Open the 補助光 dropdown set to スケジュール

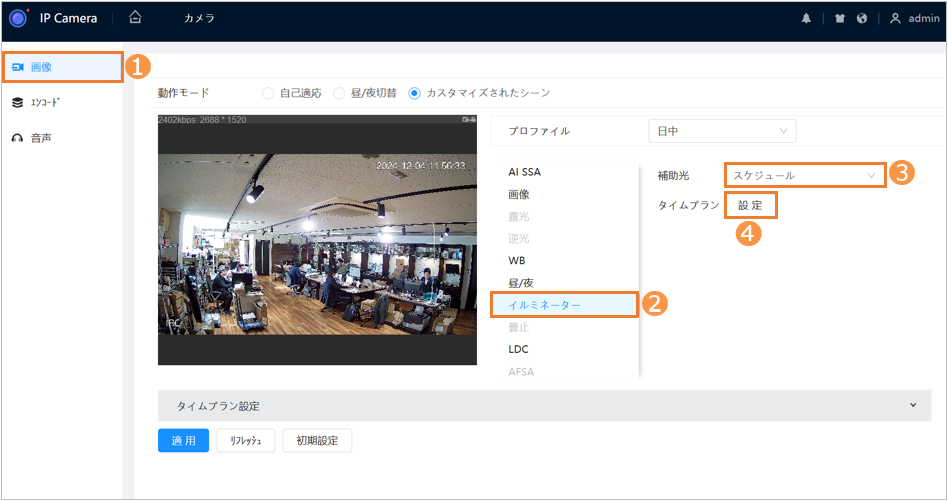(x=804, y=175)
